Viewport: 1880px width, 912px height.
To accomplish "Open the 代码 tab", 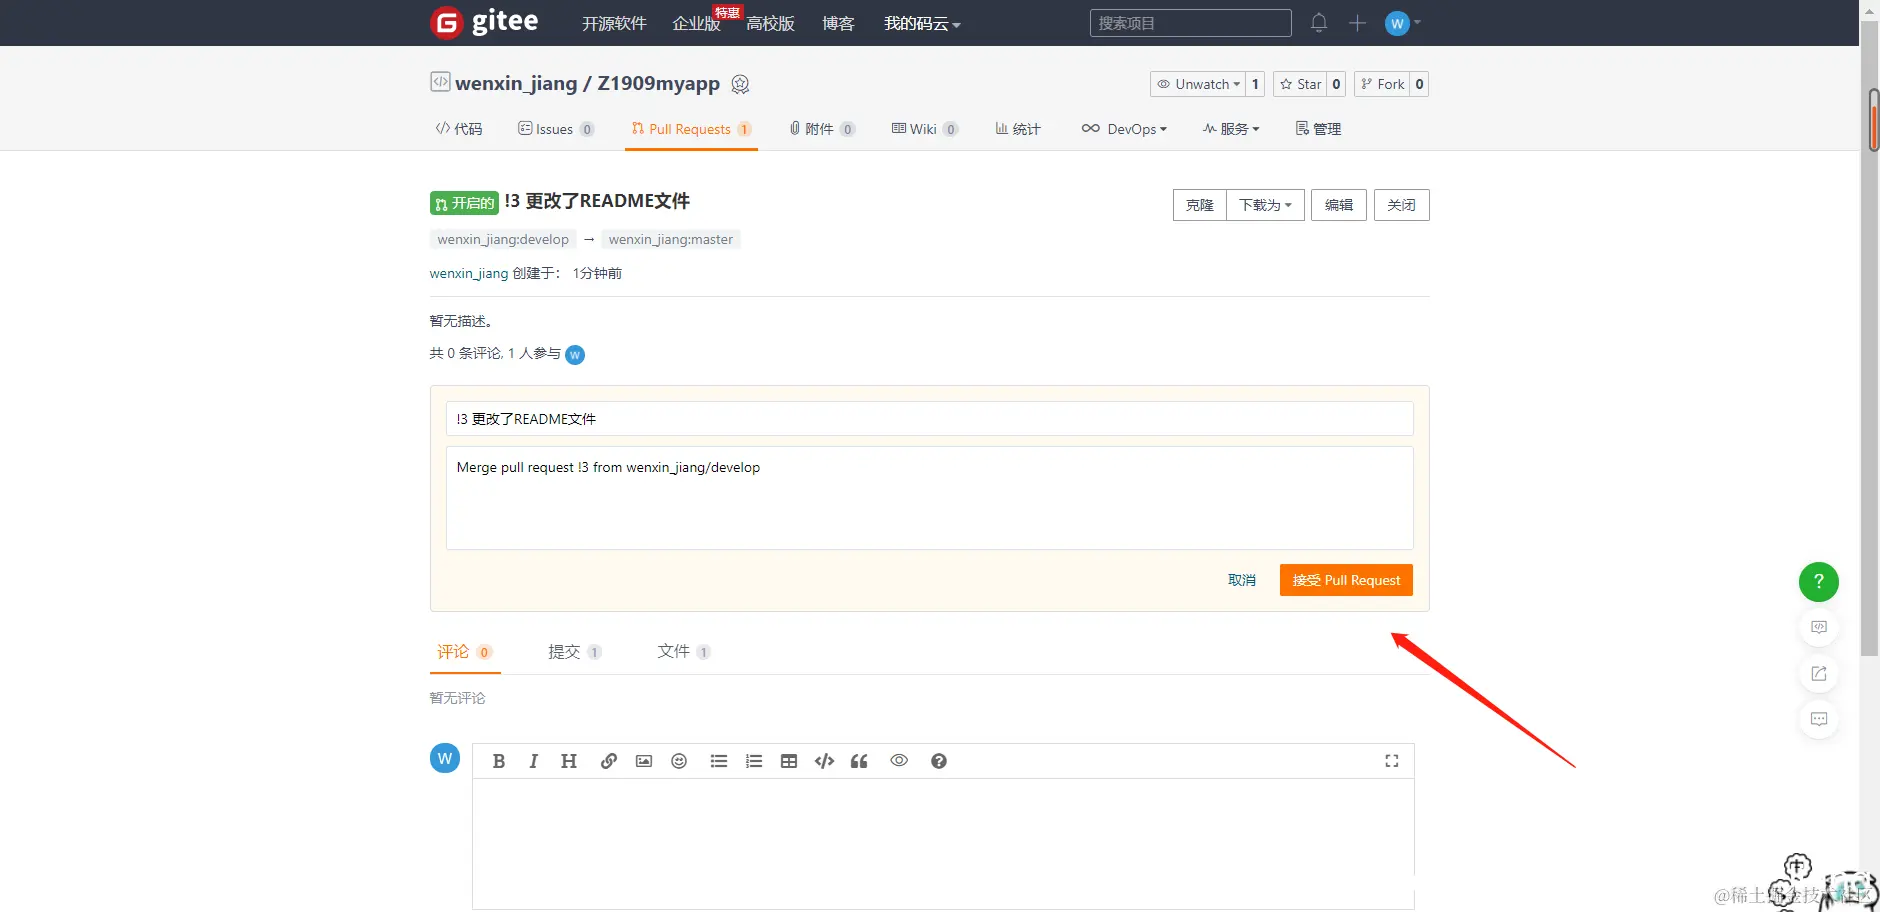I will [x=459, y=129].
